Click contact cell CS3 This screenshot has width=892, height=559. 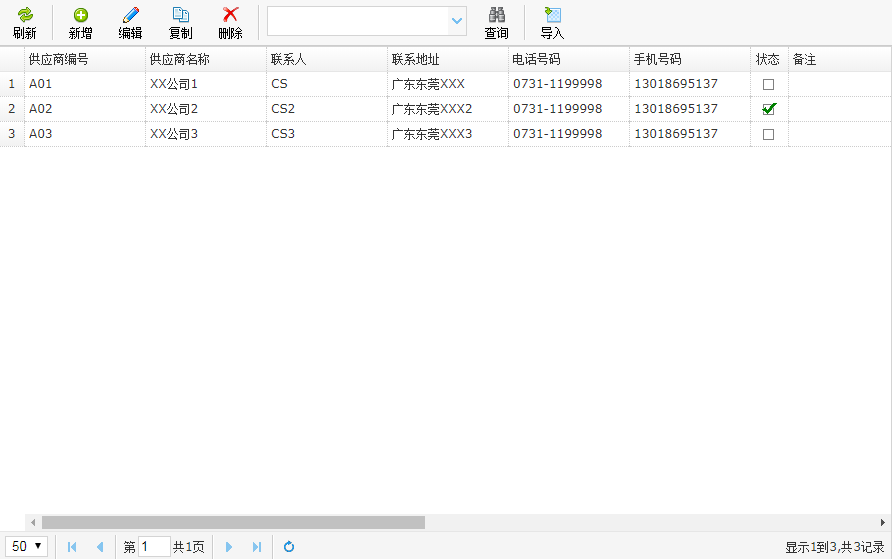coord(327,134)
